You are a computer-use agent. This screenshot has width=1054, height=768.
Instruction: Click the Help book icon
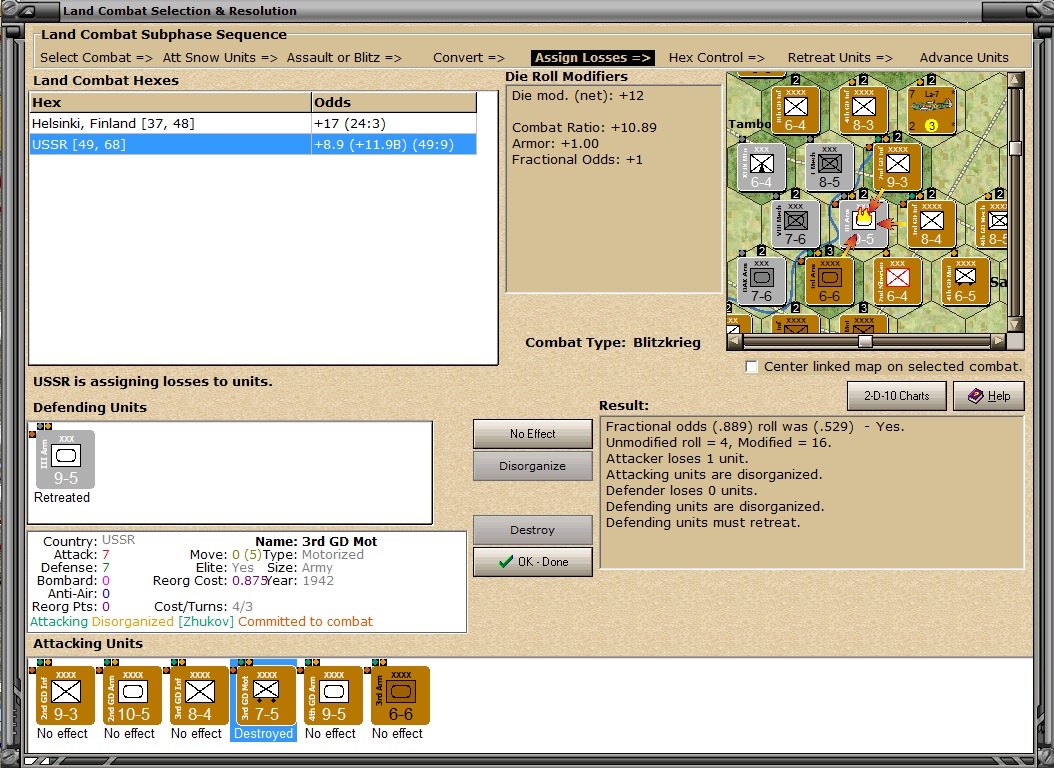pos(976,396)
